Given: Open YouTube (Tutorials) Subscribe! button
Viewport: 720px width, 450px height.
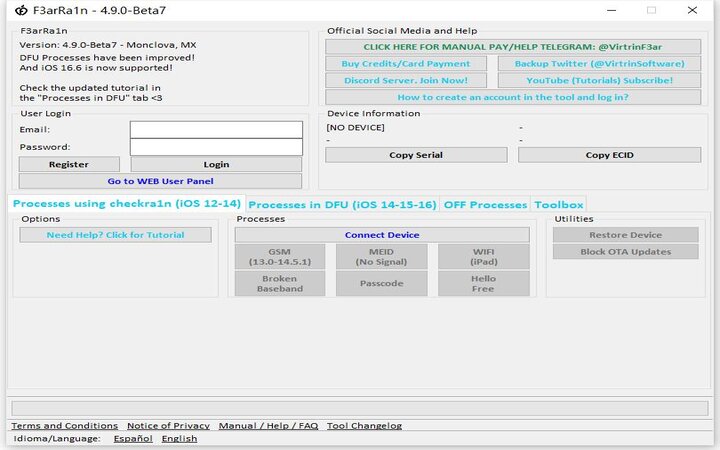Looking at the screenshot, I should click(599, 80).
